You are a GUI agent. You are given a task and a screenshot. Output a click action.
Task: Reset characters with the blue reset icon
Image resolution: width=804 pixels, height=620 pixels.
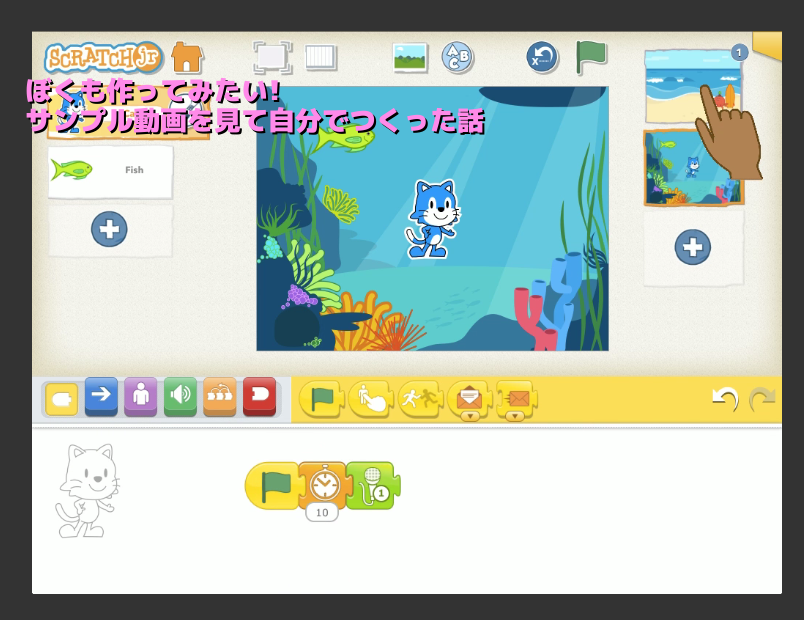pos(542,57)
